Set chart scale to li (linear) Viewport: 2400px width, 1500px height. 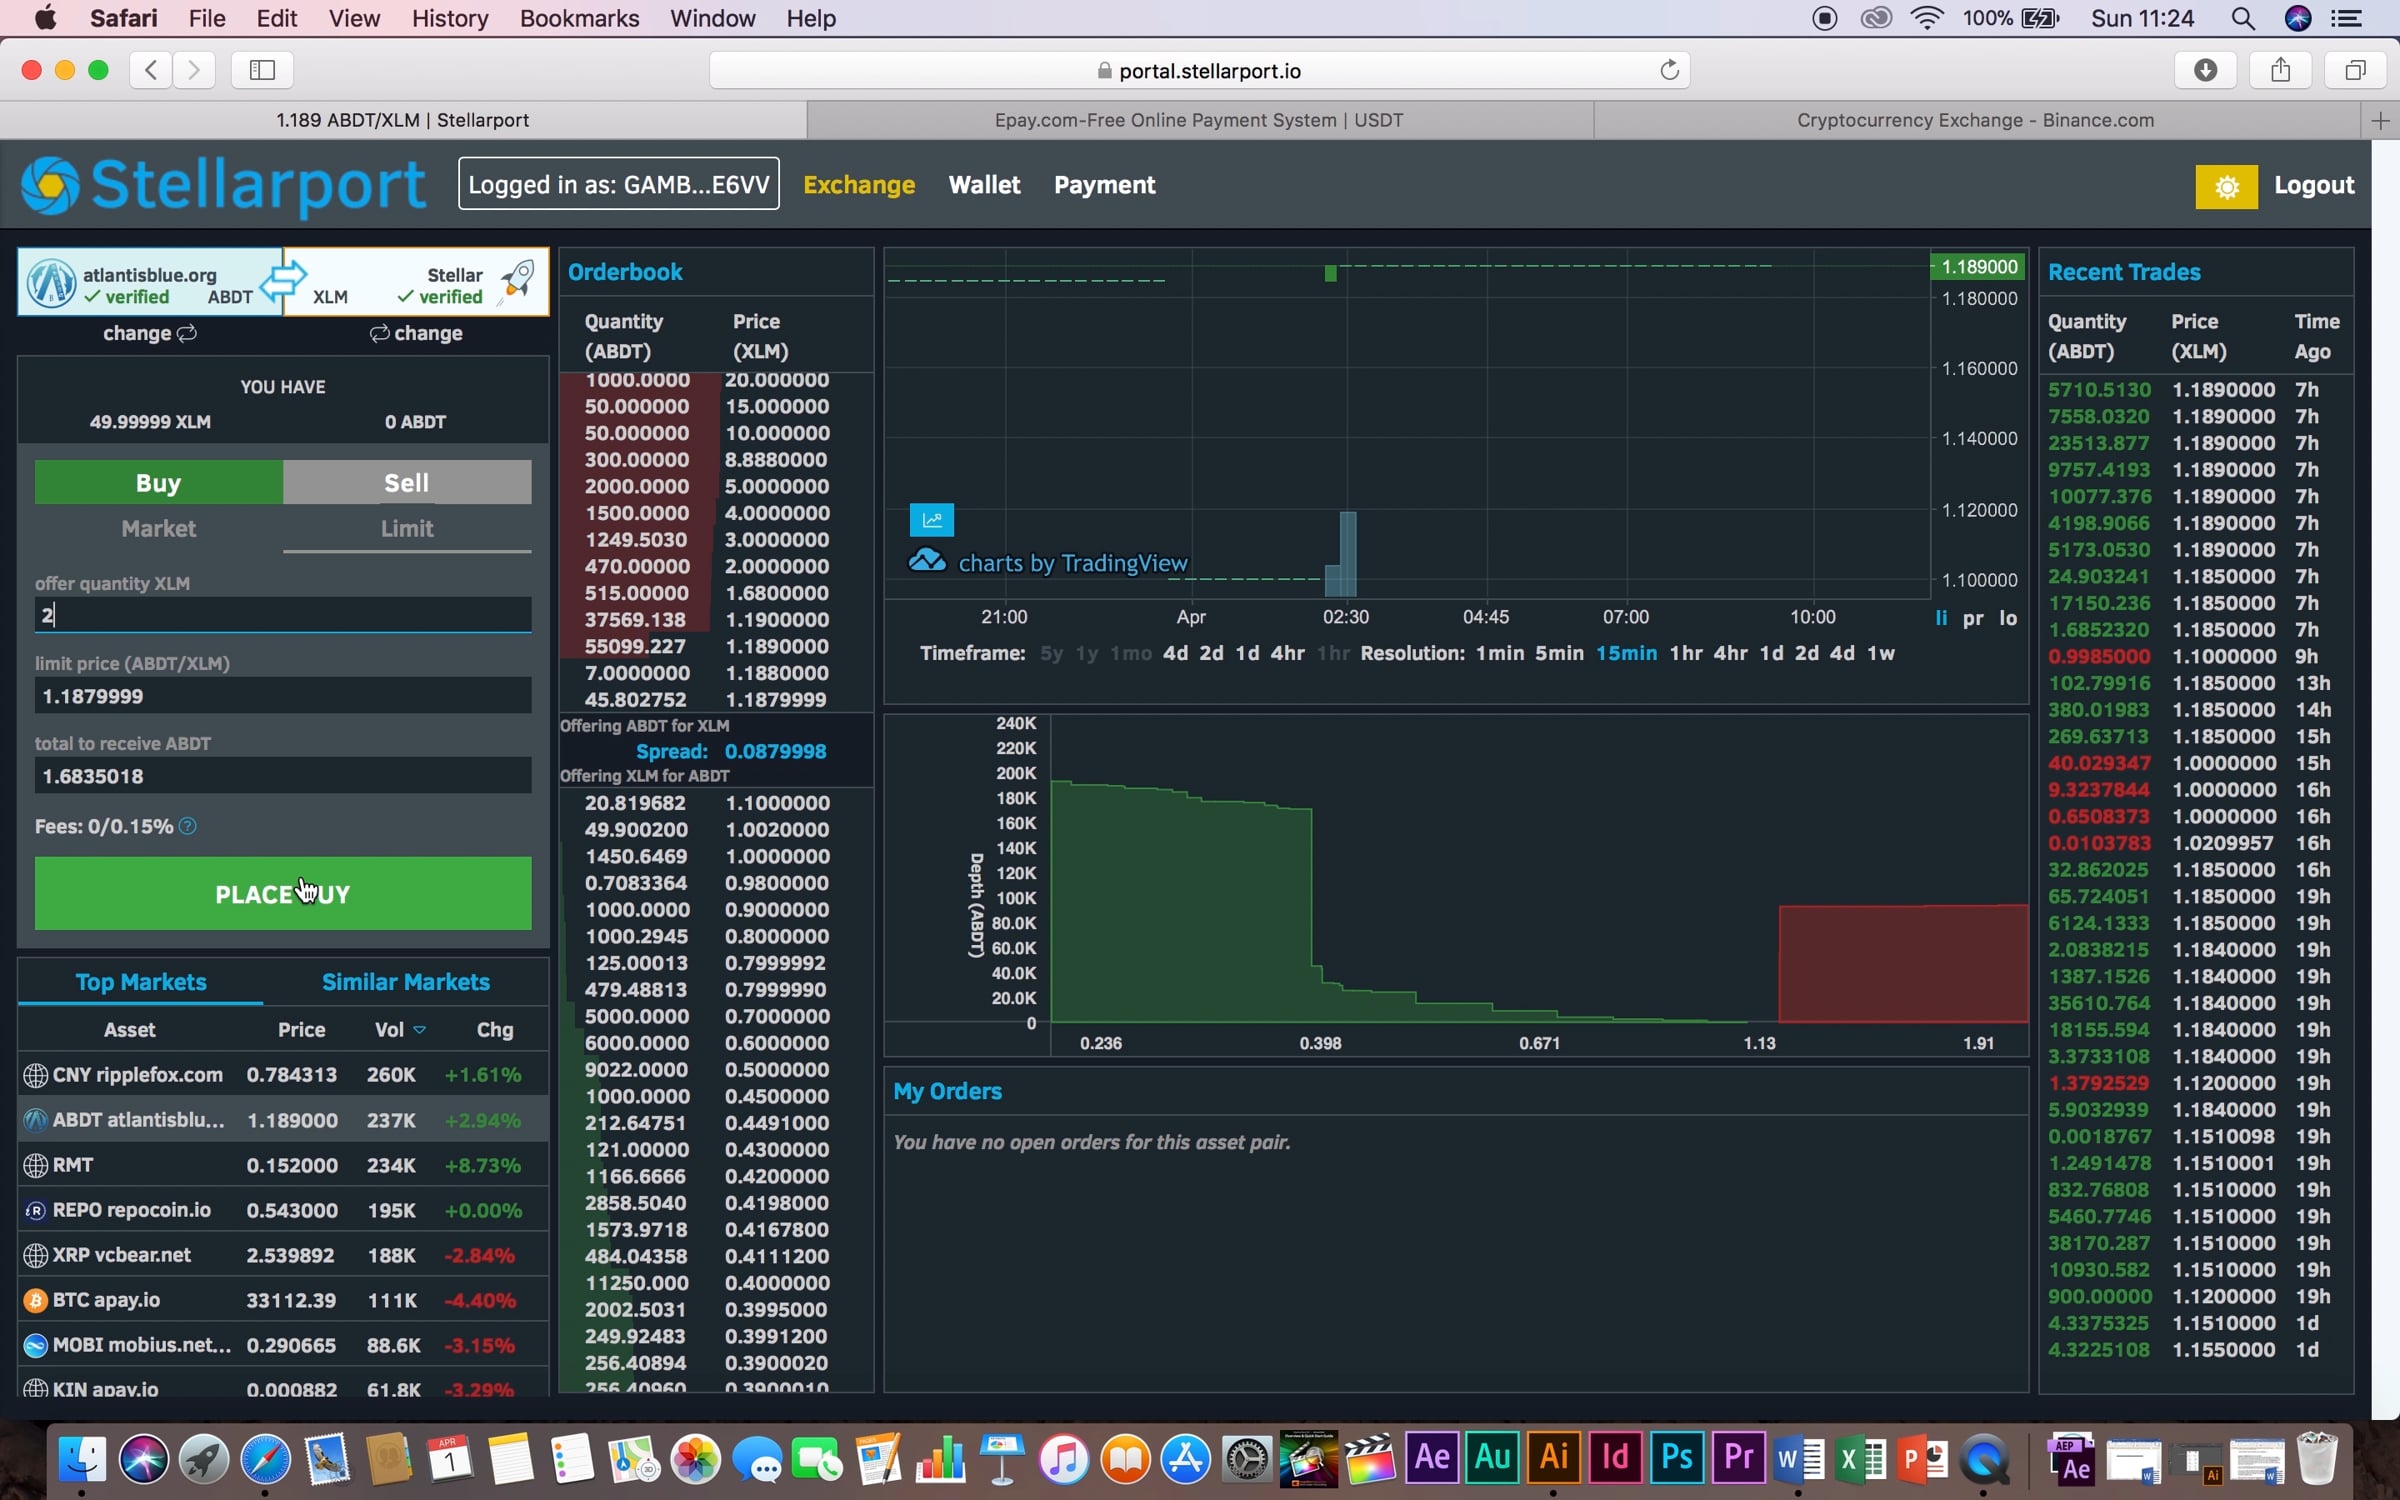(x=1941, y=617)
